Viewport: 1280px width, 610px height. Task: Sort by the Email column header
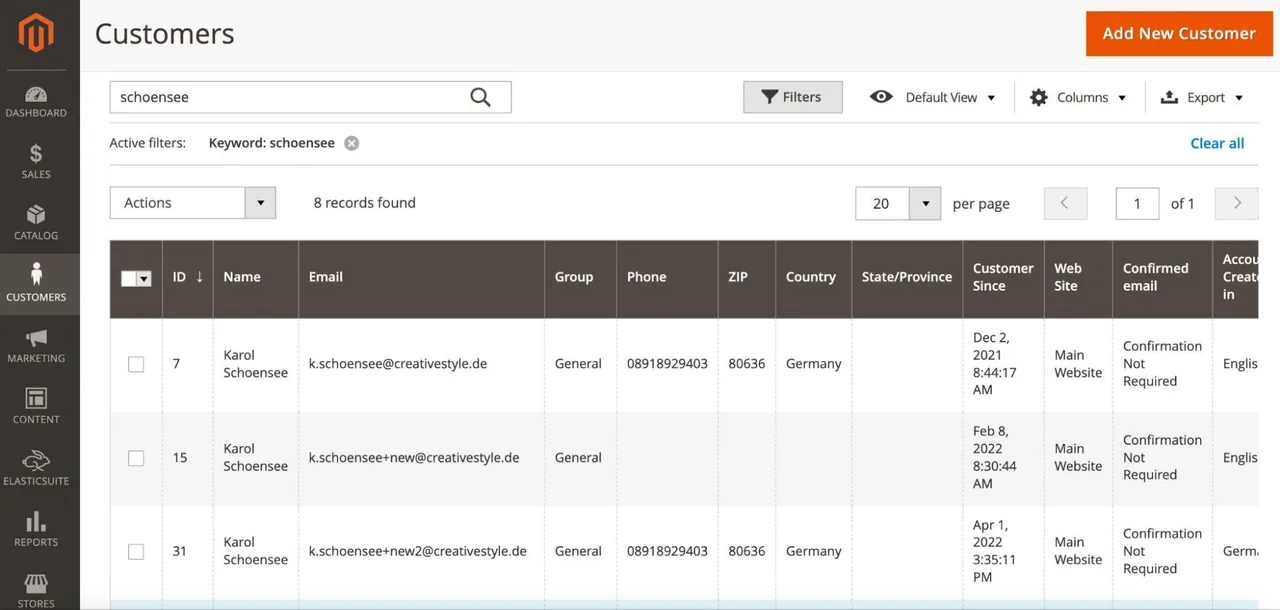click(x=421, y=277)
